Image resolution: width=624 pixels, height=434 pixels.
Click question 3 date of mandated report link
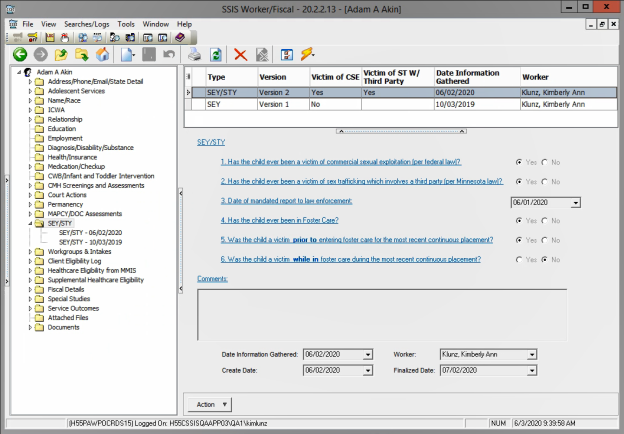pos(287,201)
